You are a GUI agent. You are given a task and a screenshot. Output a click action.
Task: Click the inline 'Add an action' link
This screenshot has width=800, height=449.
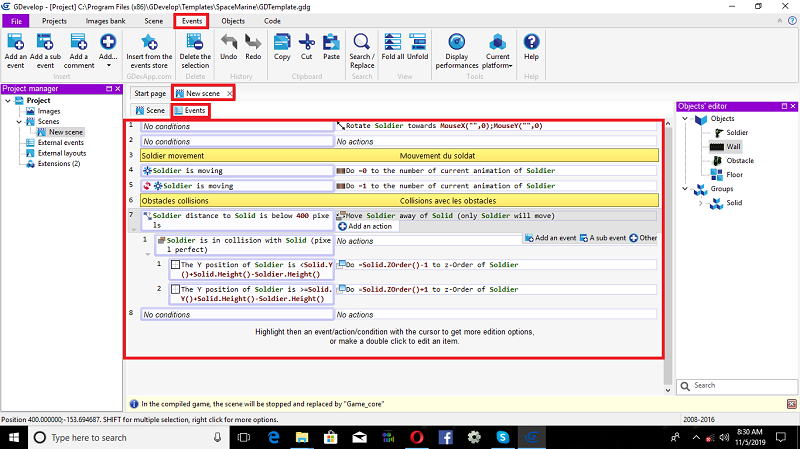[x=370, y=227]
